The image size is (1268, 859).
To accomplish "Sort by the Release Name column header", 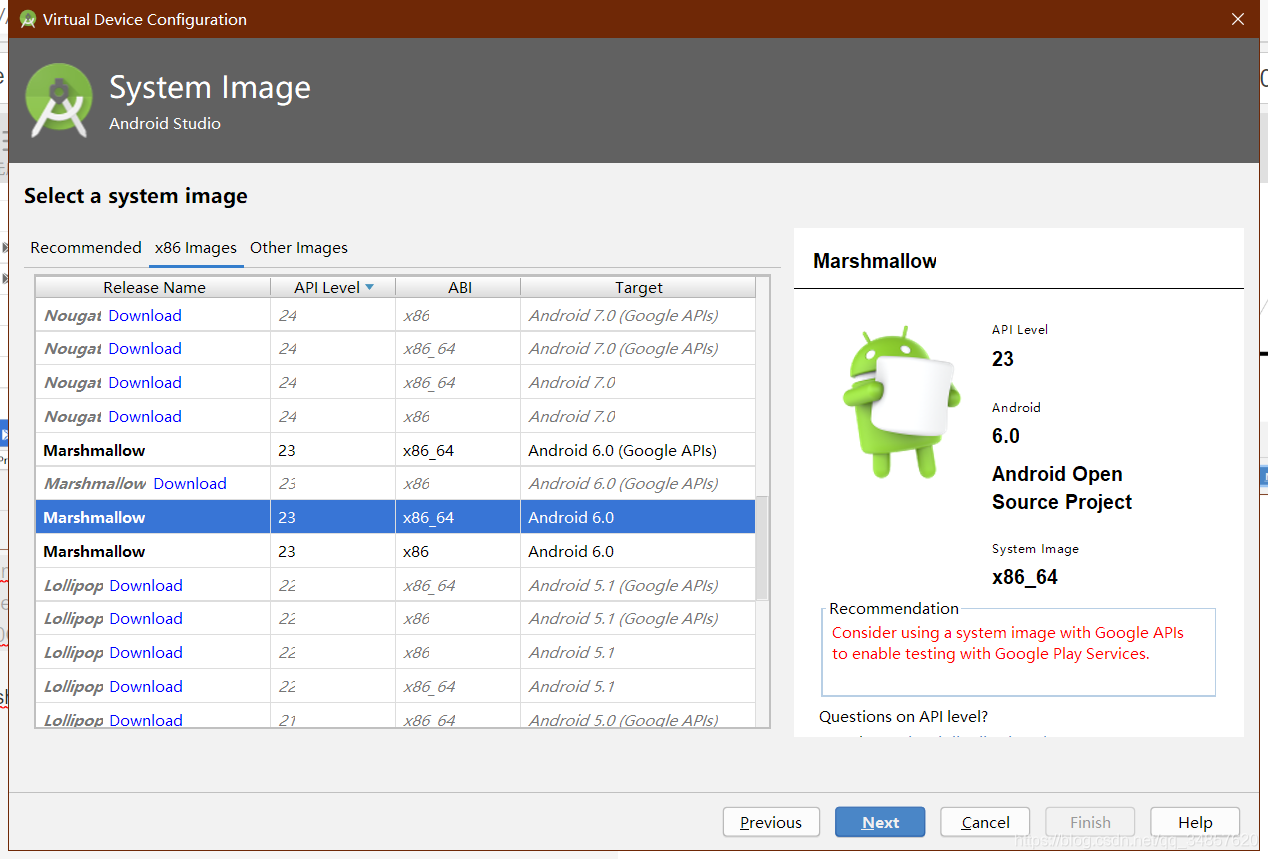I will point(154,287).
